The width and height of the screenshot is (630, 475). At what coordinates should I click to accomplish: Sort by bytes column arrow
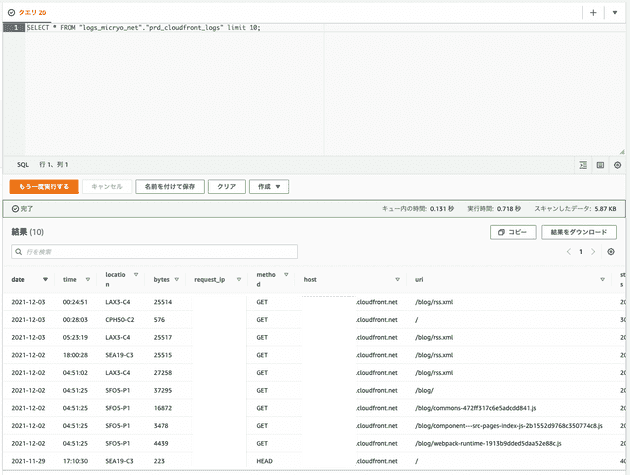coord(176,279)
